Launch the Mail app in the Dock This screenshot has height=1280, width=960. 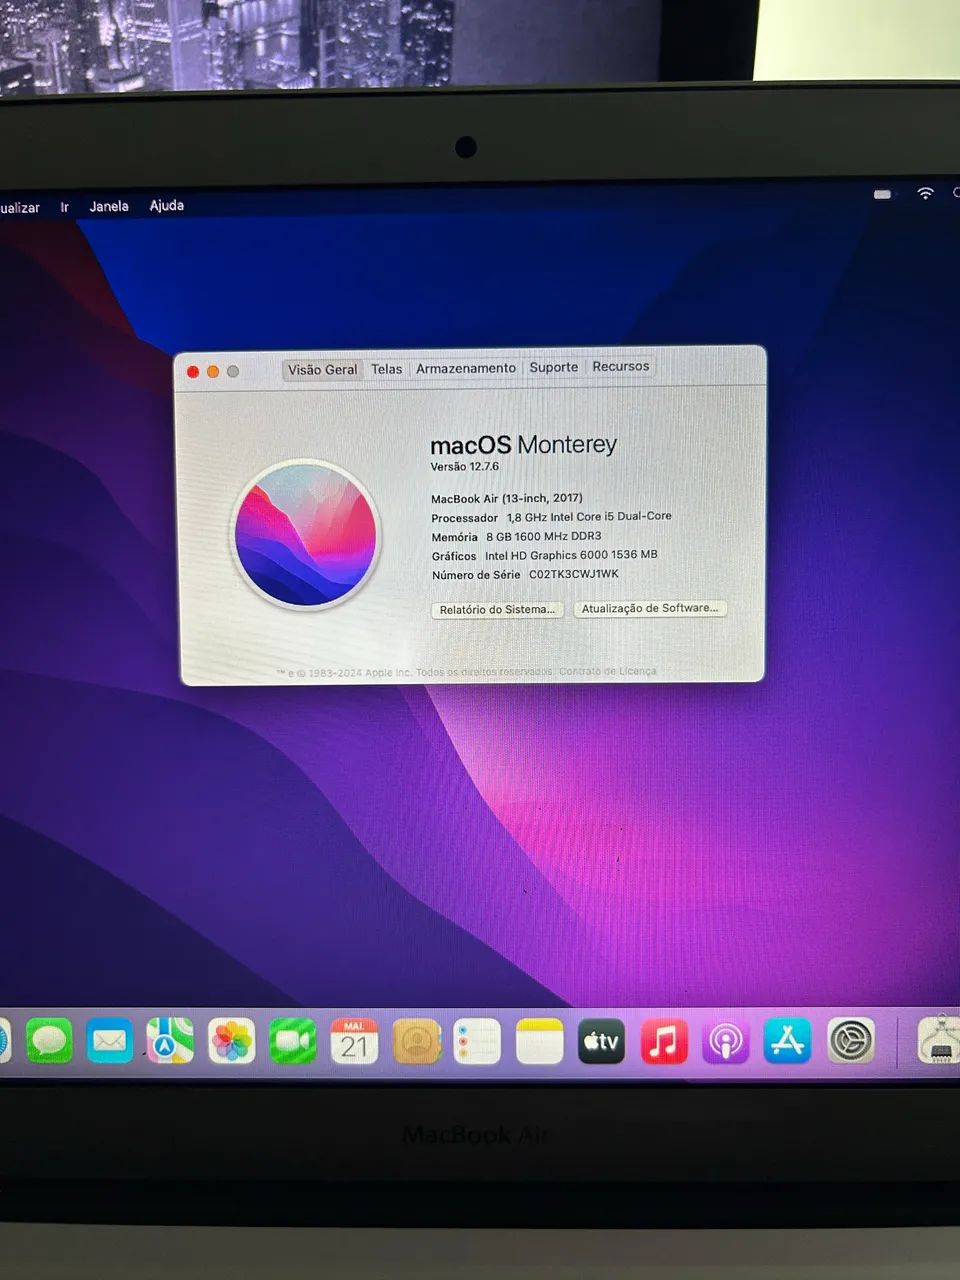point(109,1042)
